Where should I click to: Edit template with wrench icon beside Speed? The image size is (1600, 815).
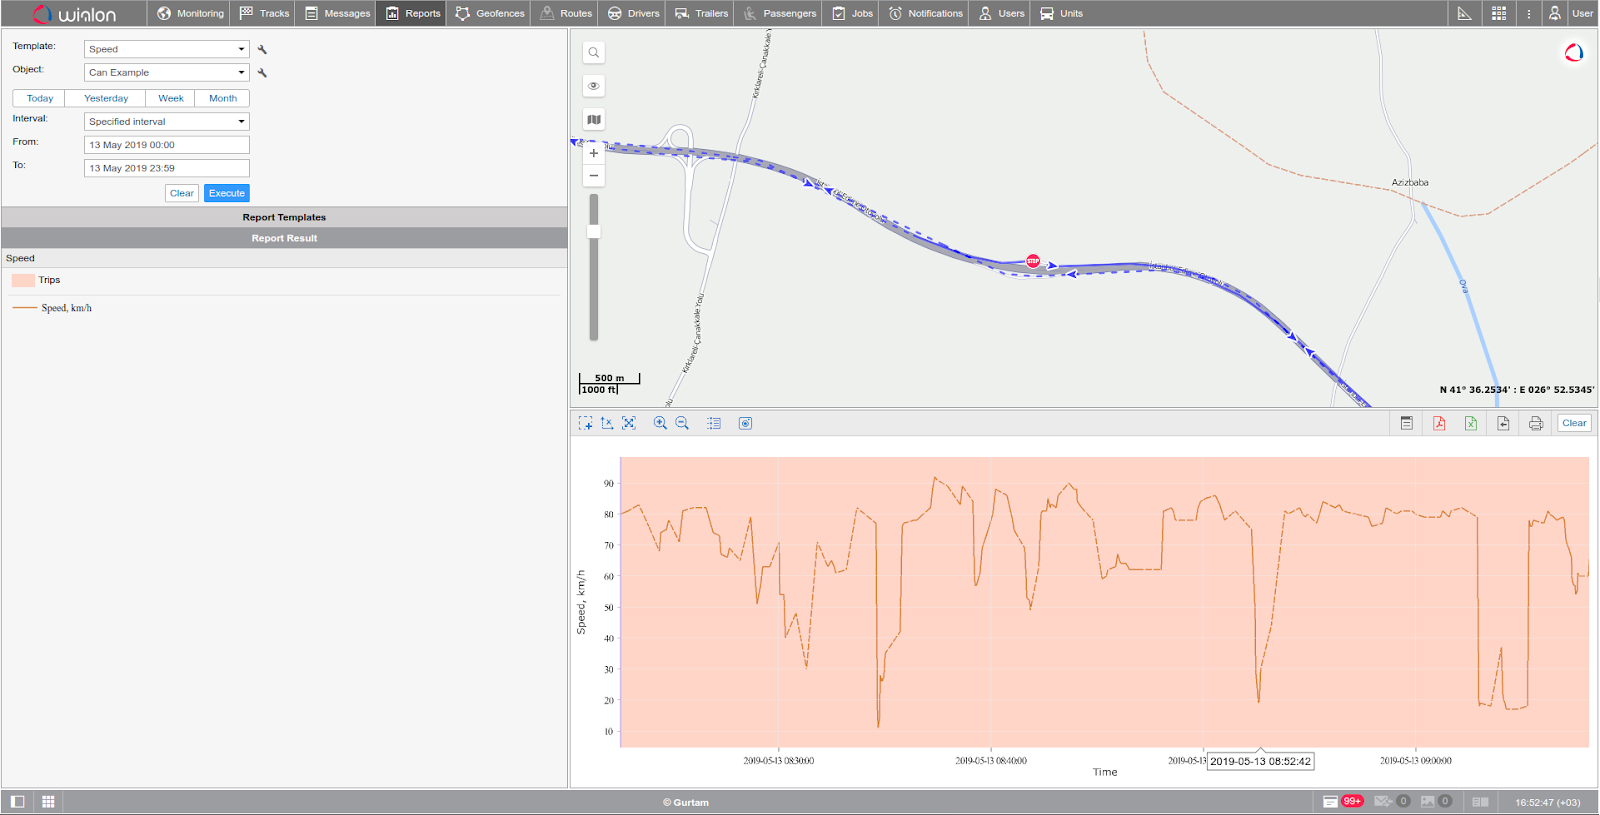pos(262,49)
